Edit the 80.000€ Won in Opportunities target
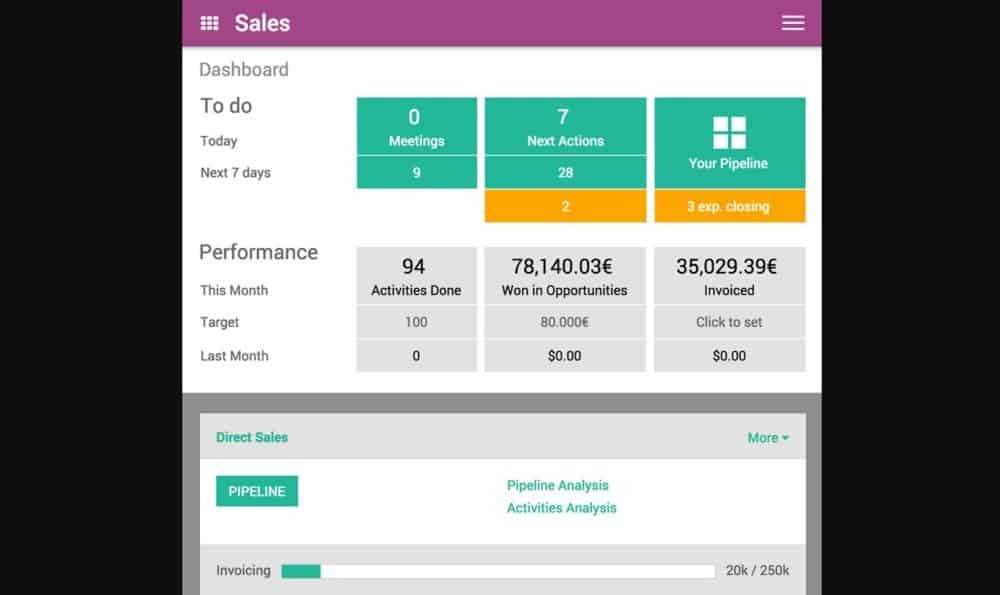This screenshot has width=1000, height=595. pyautogui.click(x=565, y=322)
